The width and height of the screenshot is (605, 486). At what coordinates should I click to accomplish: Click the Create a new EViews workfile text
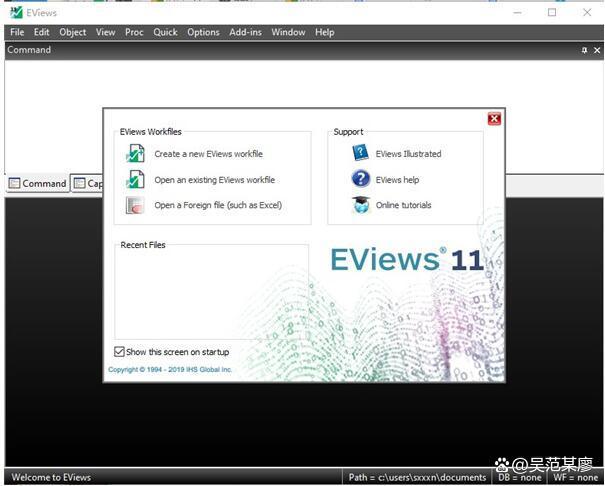208,154
